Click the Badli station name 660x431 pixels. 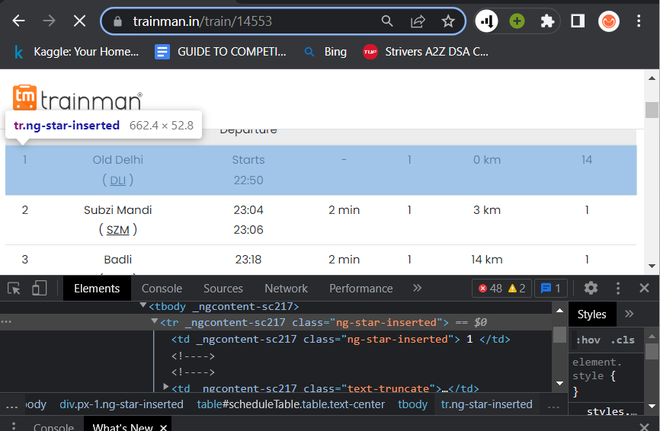pyautogui.click(x=118, y=260)
